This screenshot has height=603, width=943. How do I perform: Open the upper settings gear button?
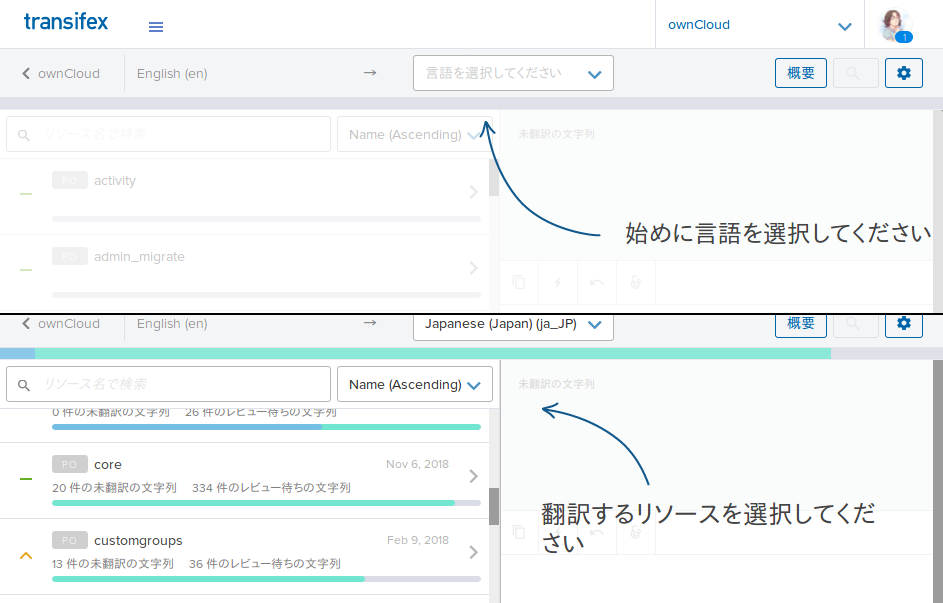click(x=903, y=73)
